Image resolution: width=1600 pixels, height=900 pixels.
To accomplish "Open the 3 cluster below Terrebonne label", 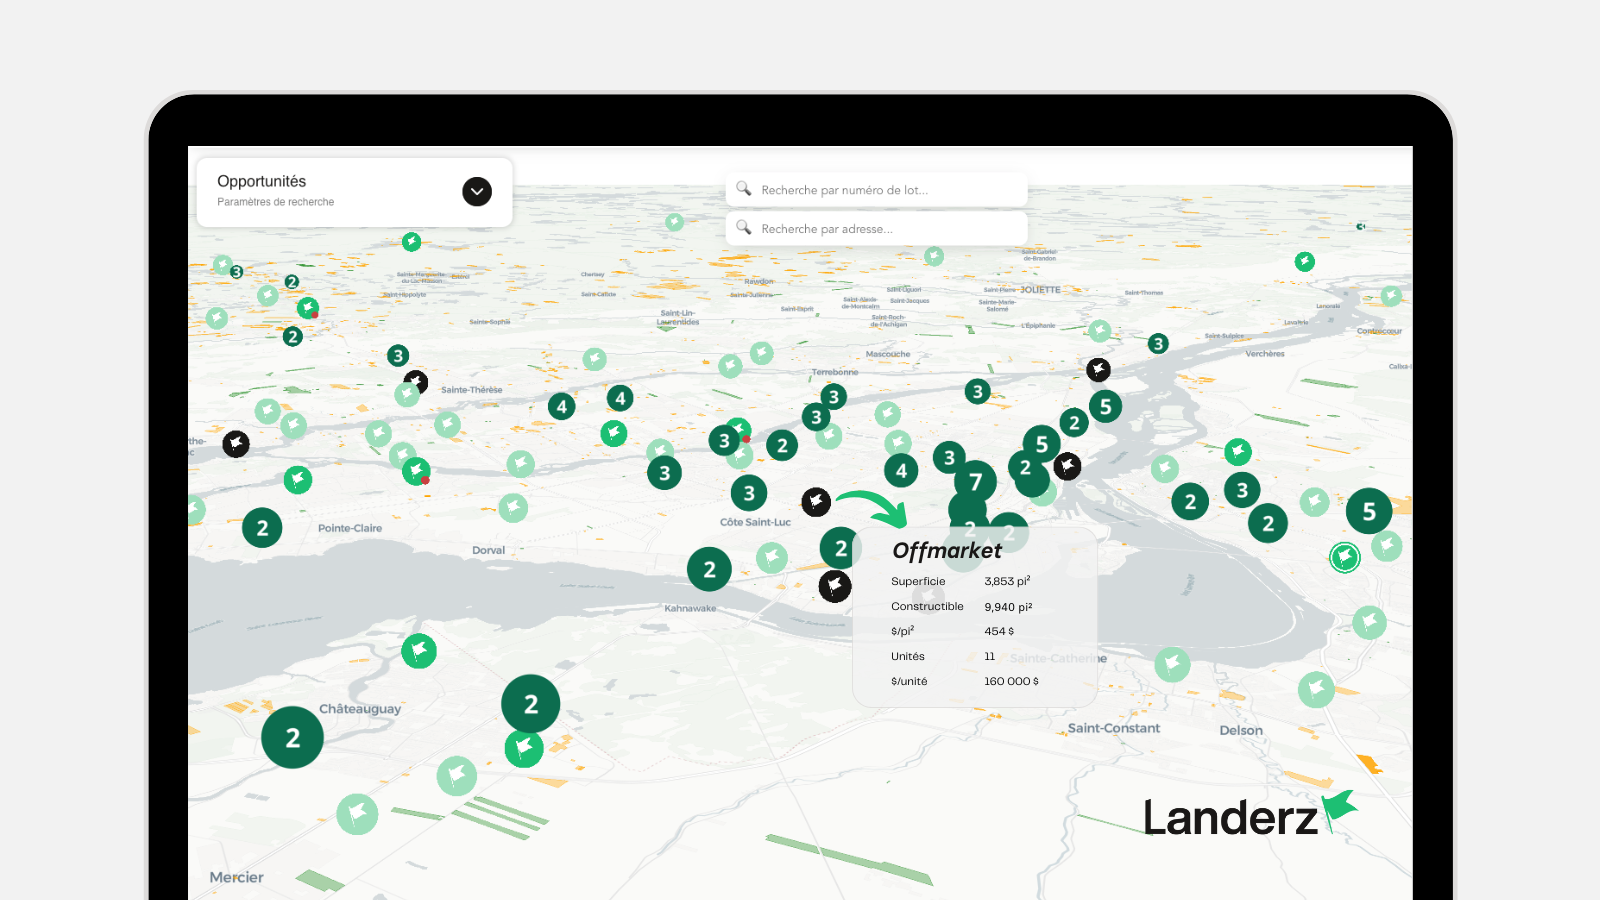I will click(834, 397).
